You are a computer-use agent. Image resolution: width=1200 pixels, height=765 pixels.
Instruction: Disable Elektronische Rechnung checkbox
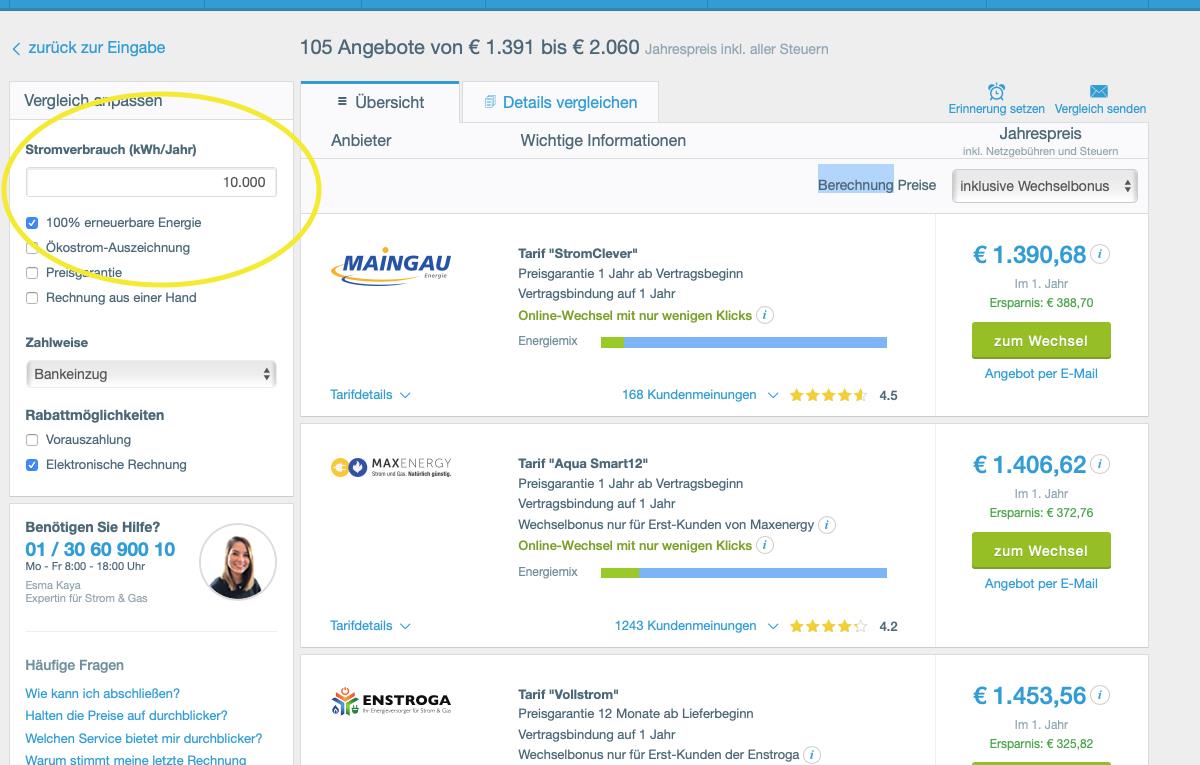32,465
